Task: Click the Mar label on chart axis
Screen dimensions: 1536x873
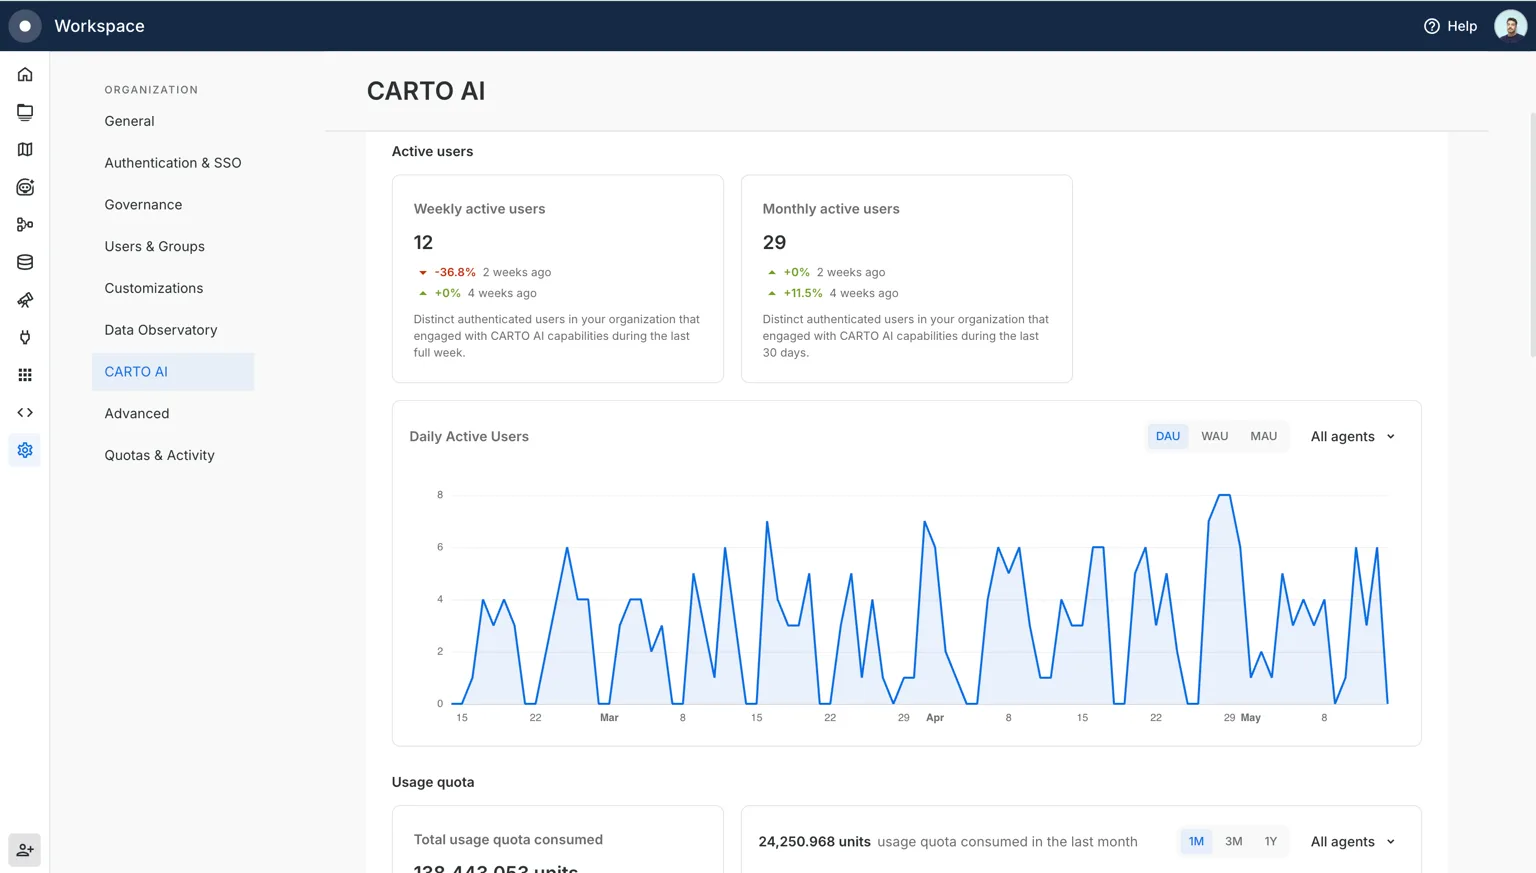Action: click(x=609, y=718)
